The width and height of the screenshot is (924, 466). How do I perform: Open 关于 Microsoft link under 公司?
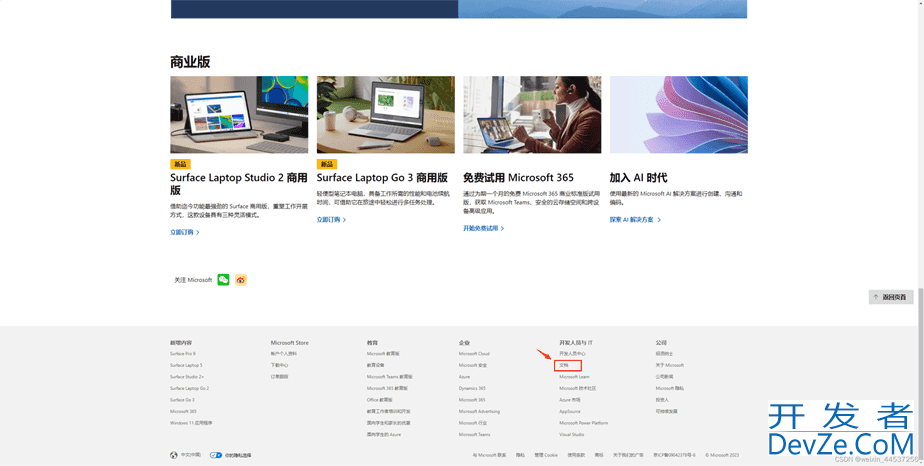pyautogui.click(x=669, y=365)
